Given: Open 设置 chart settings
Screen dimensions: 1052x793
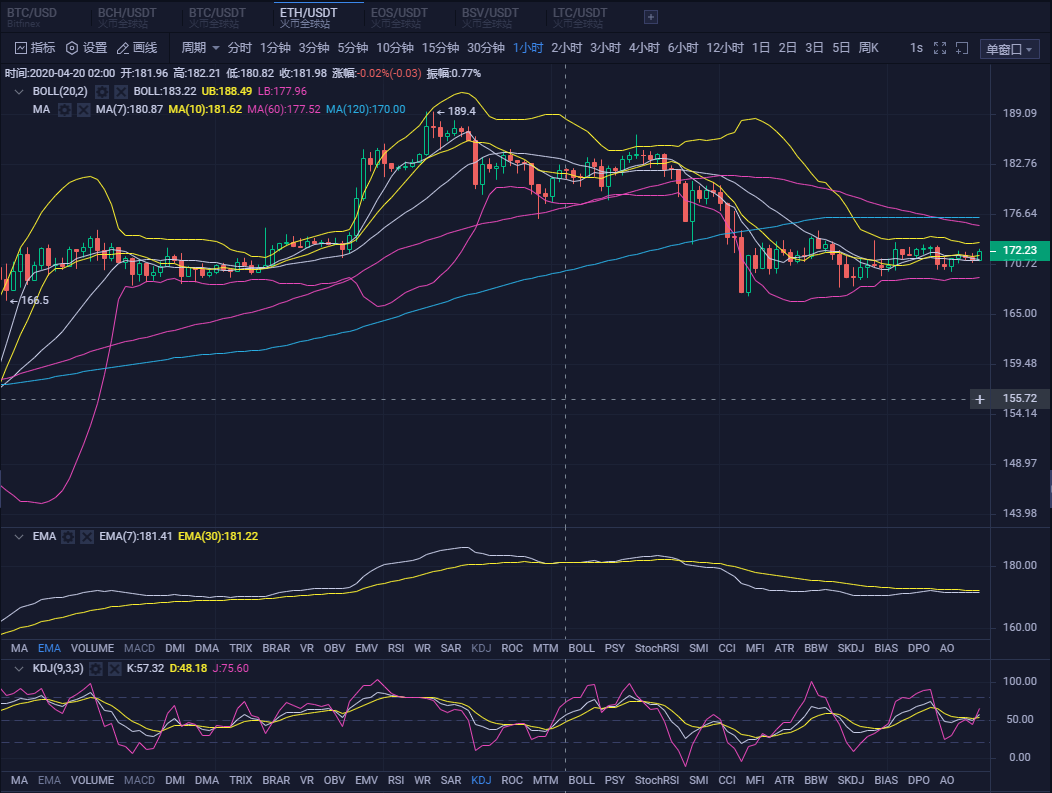Looking at the screenshot, I should tap(72, 48).
